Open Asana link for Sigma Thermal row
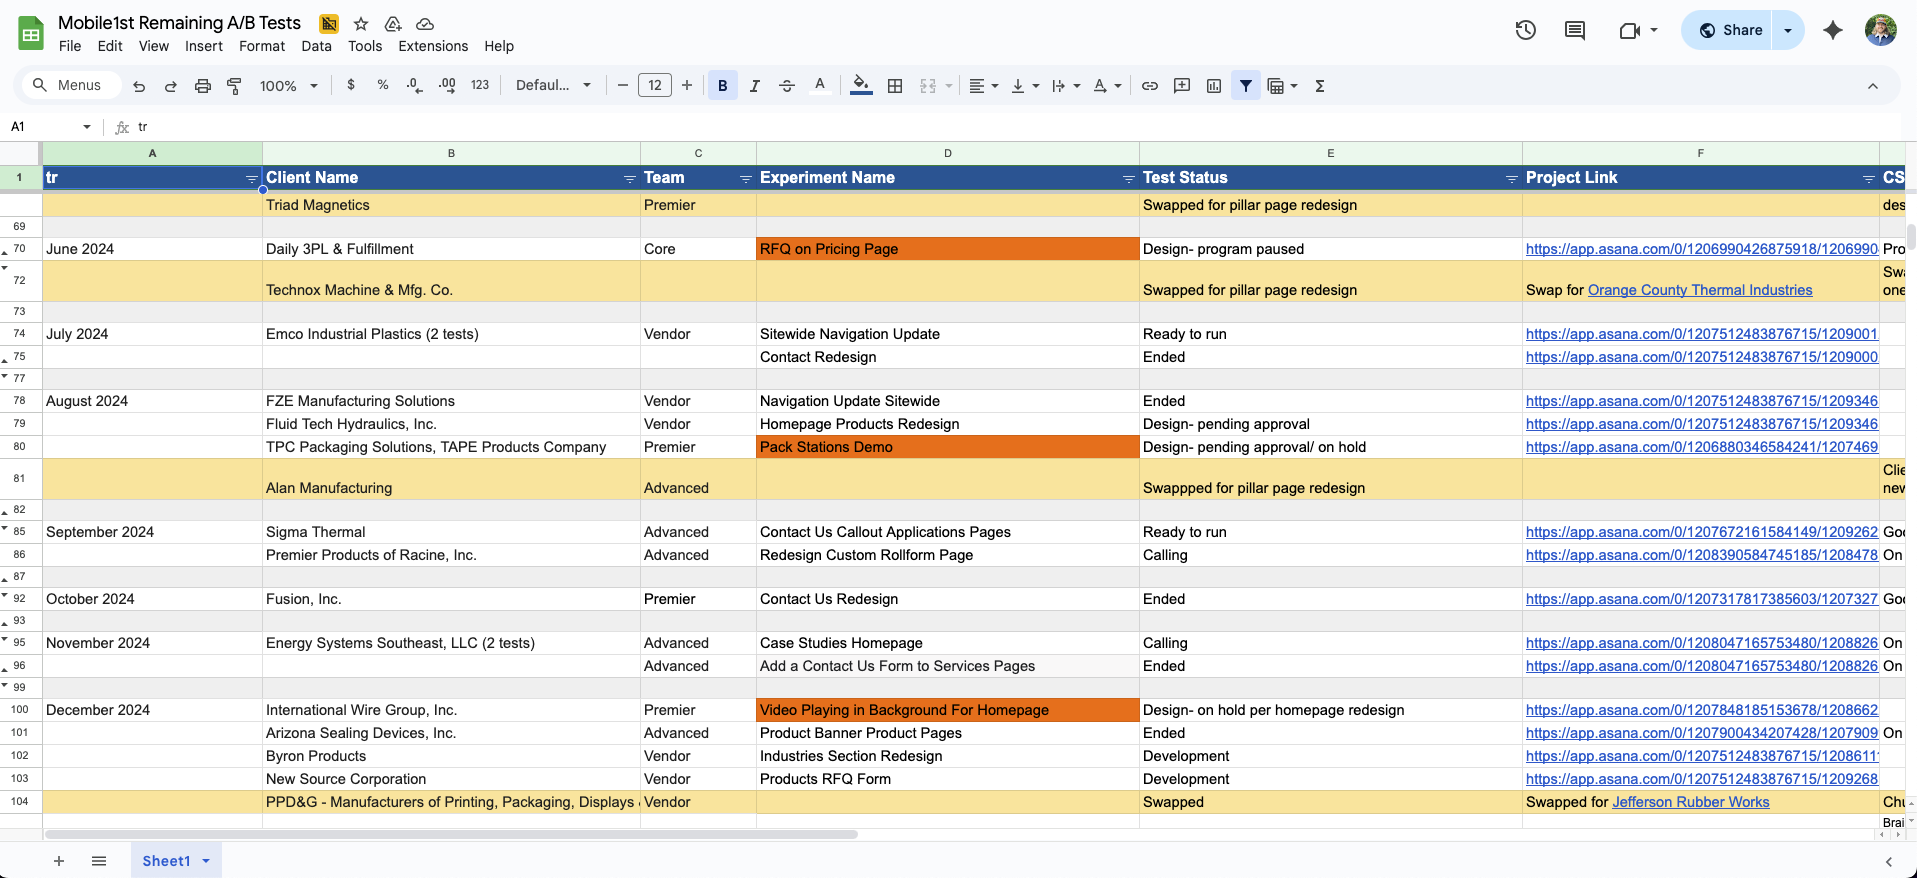This screenshot has width=1917, height=878. pos(1702,532)
